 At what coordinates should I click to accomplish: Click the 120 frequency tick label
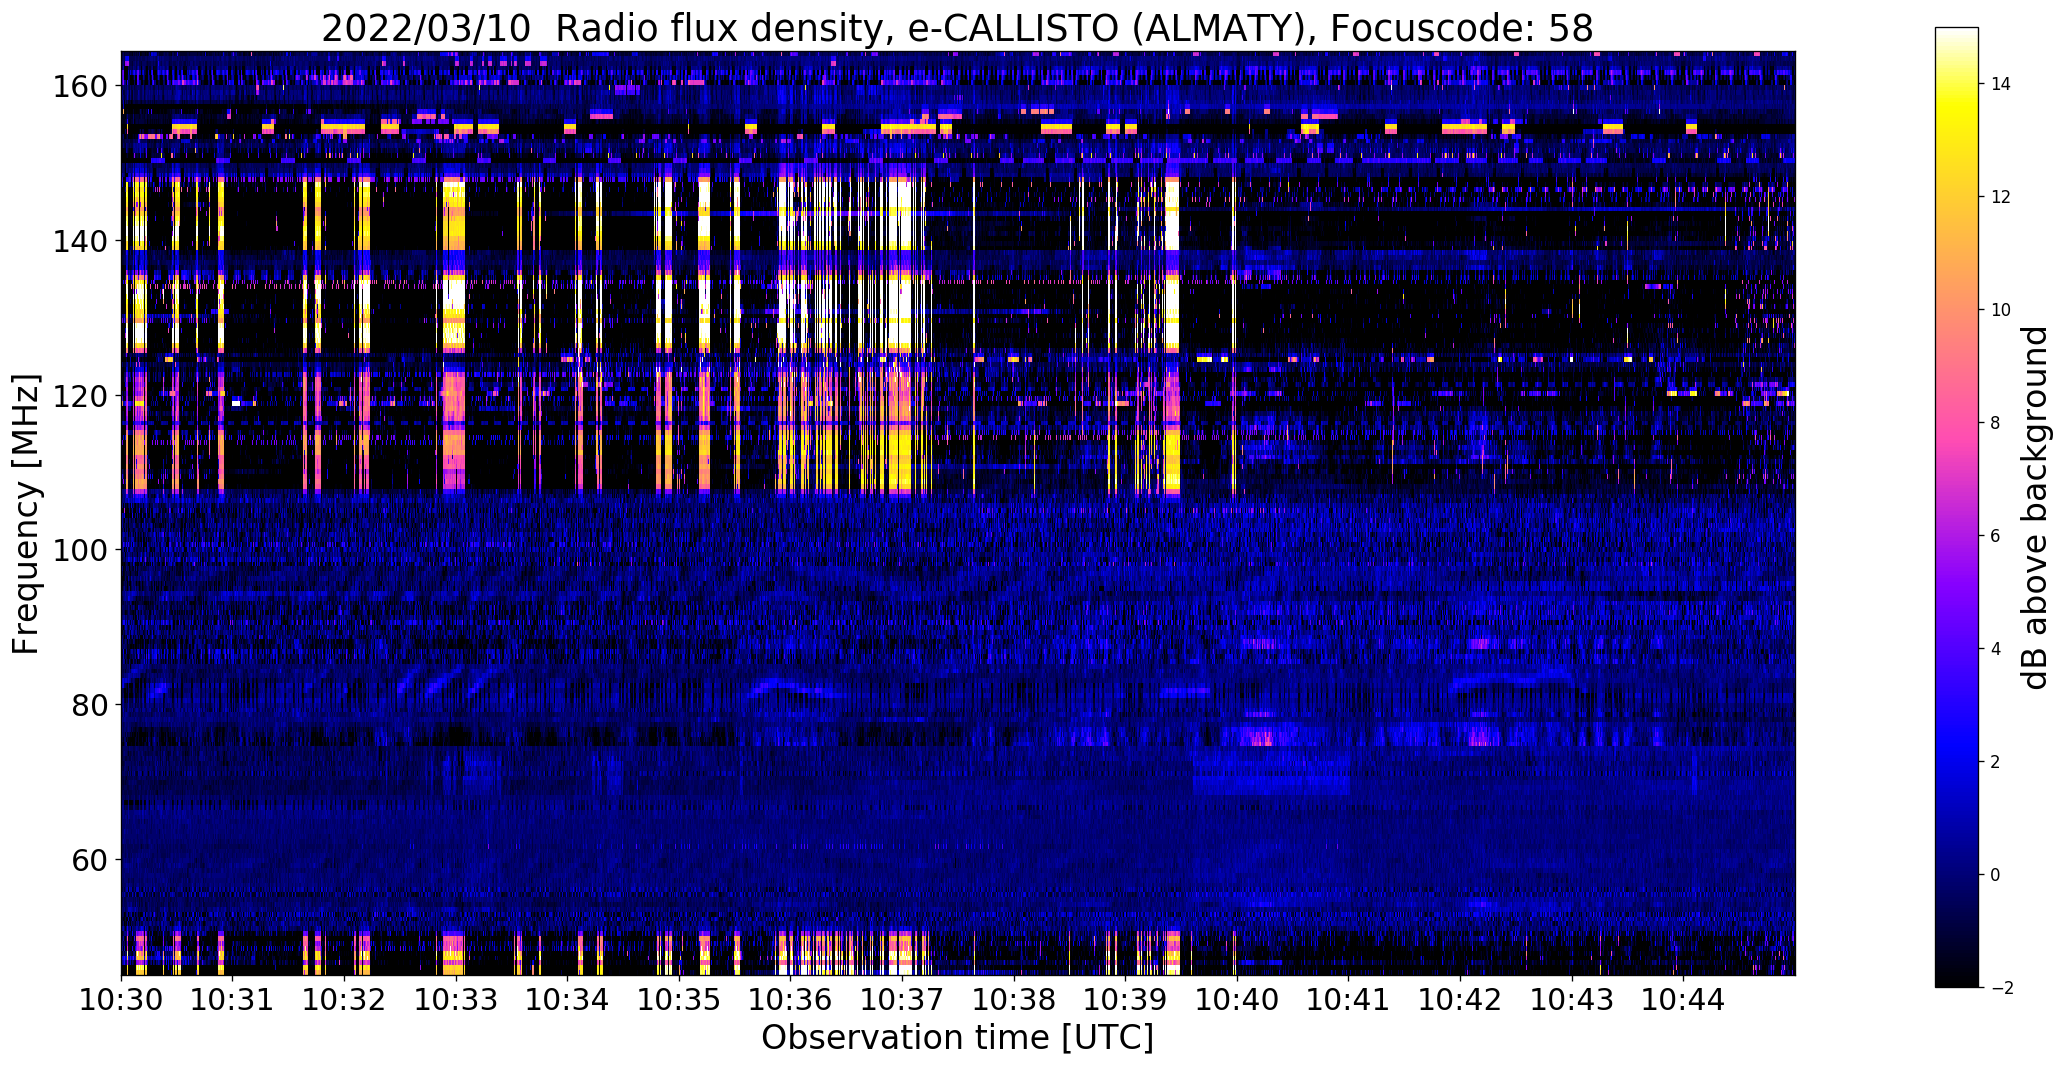tap(79, 396)
